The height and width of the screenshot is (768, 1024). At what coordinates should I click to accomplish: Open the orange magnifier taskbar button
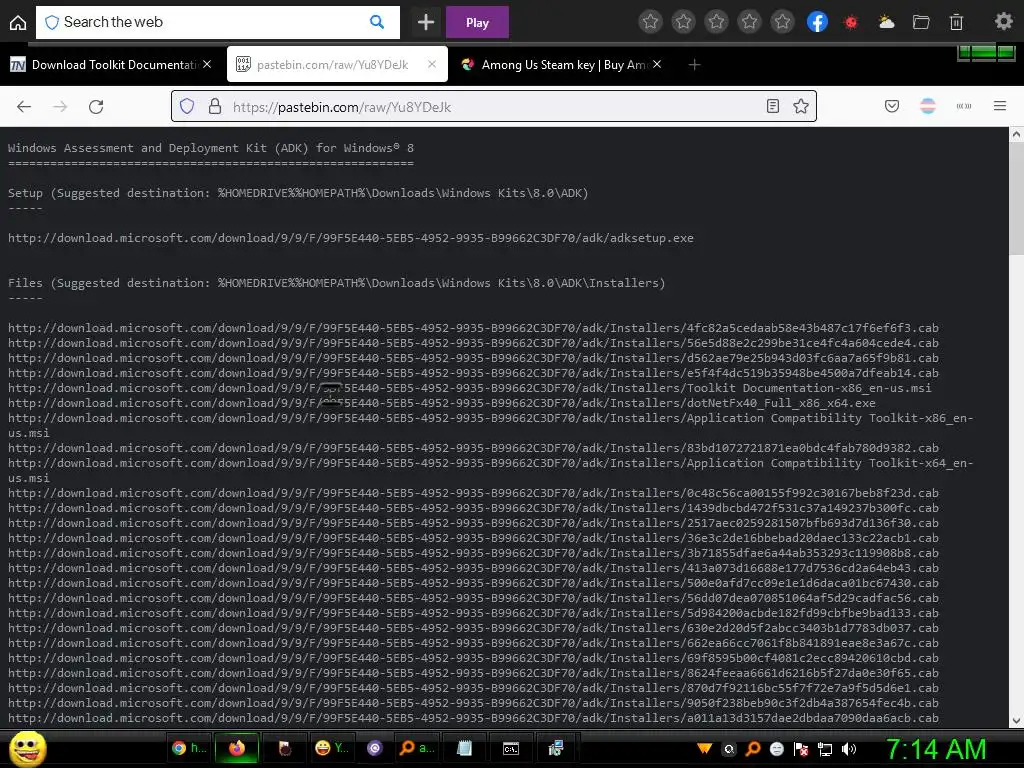click(x=417, y=748)
